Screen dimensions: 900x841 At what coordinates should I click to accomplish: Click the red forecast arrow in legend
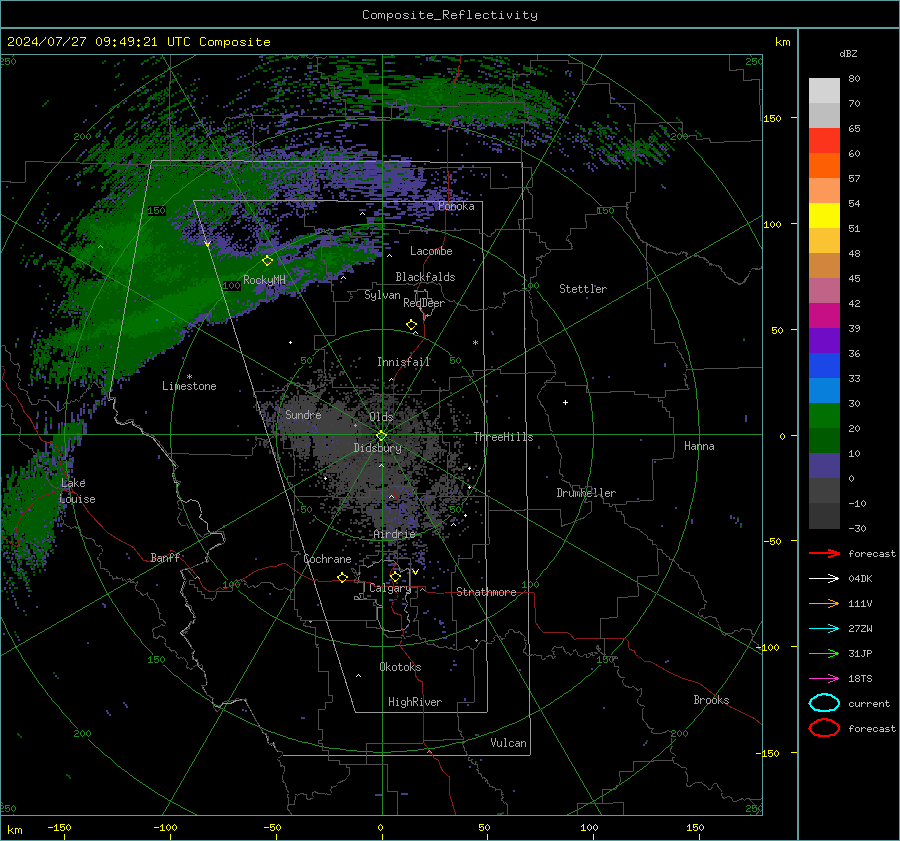(x=824, y=553)
